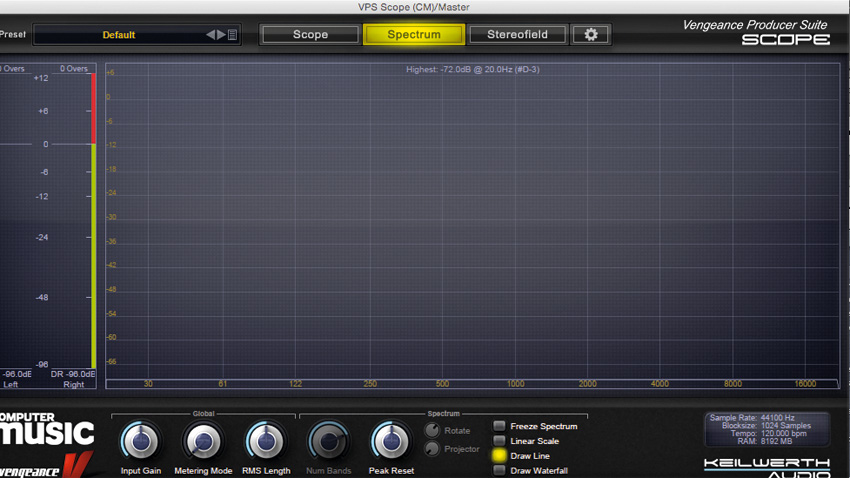
Task: Switch to the Scope tab
Action: [x=310, y=35]
